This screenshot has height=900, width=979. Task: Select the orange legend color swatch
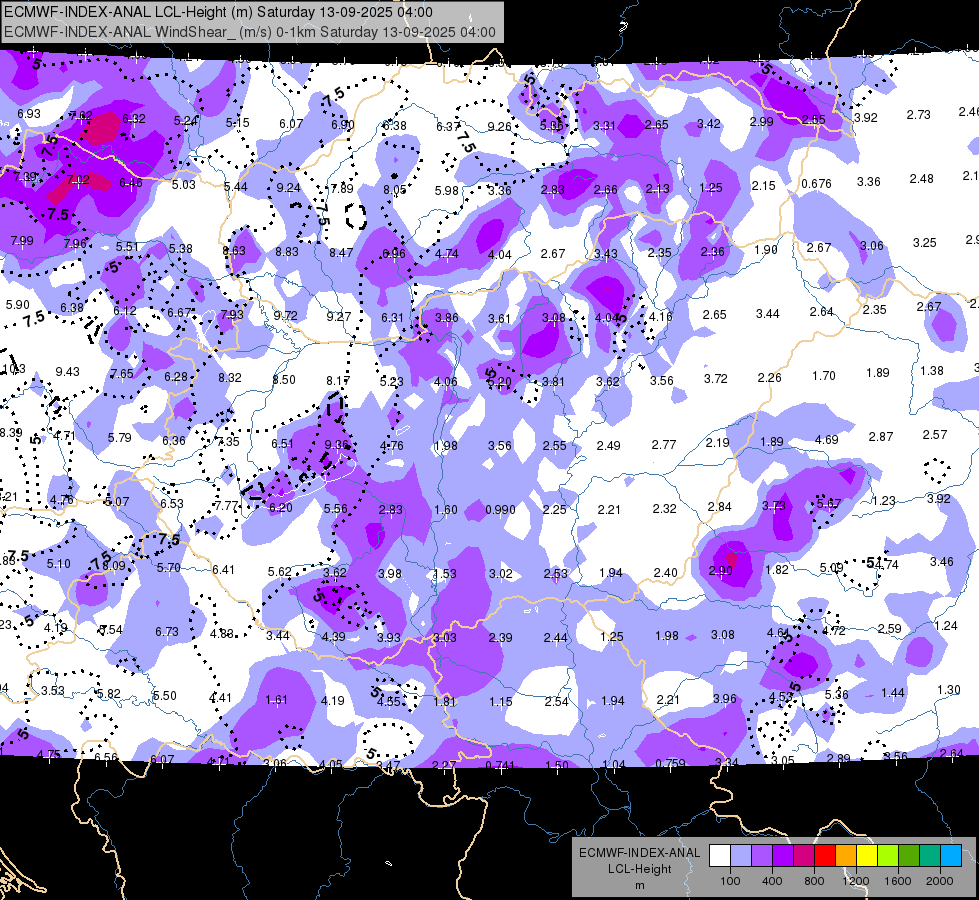[845, 855]
